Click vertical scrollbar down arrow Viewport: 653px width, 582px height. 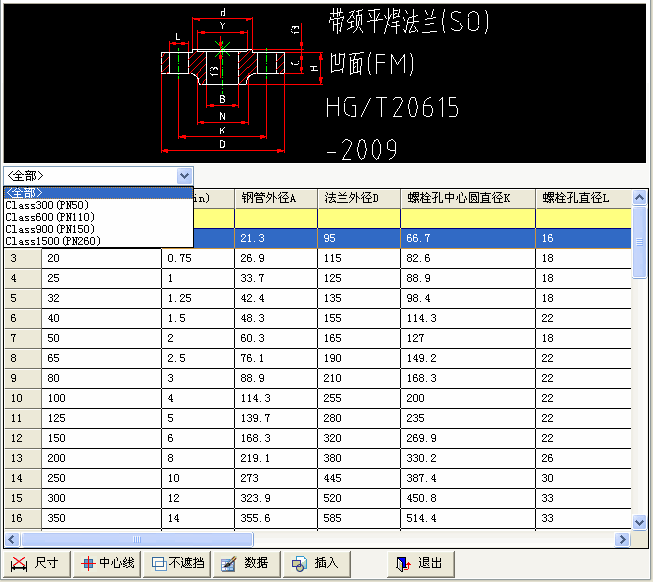640,521
